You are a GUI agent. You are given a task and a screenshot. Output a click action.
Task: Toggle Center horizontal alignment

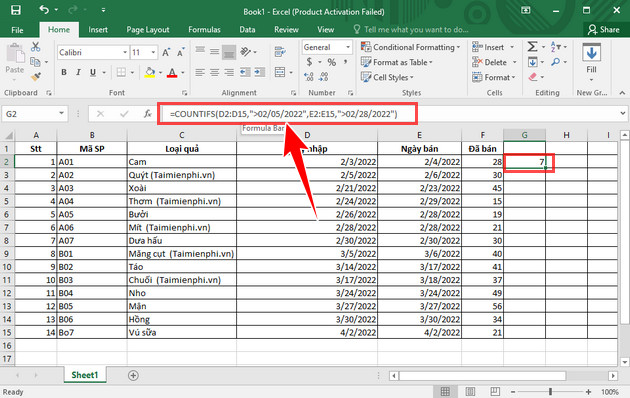point(215,72)
